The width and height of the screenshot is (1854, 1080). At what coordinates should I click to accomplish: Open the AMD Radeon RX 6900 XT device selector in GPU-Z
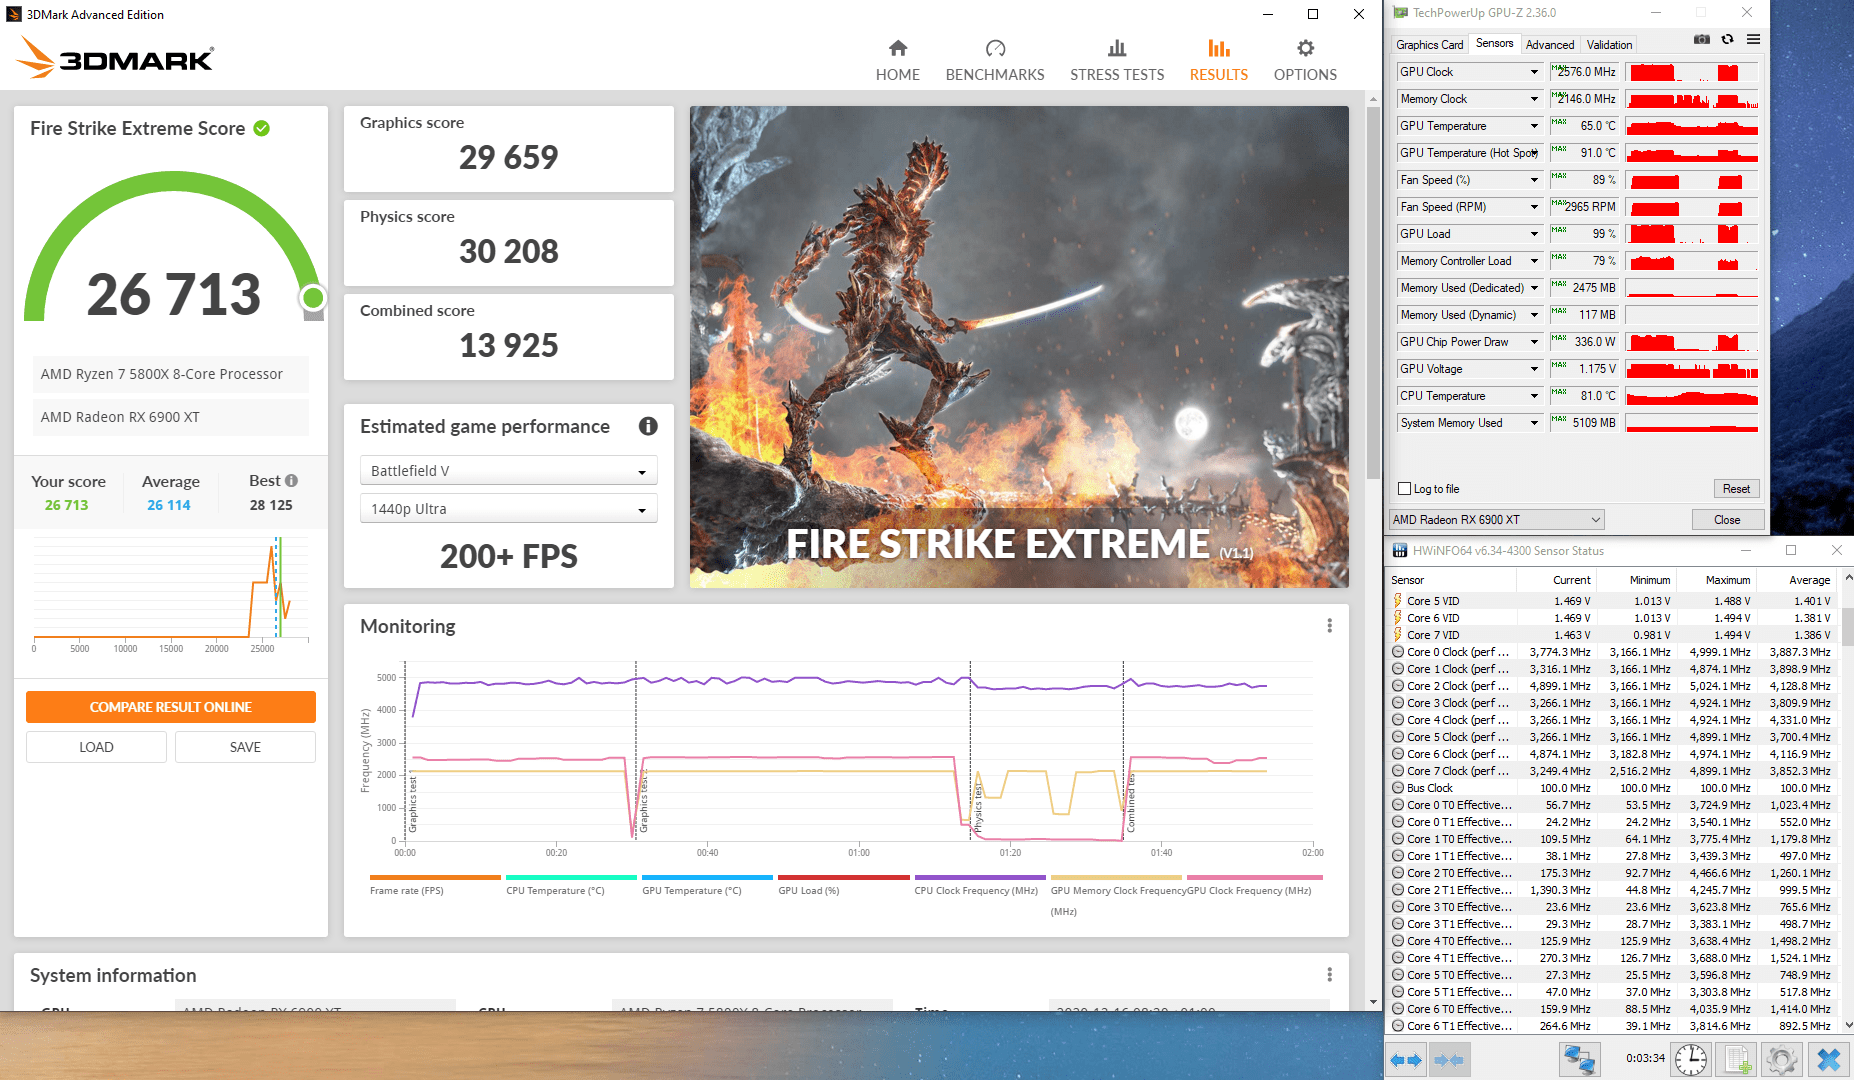point(1496,520)
